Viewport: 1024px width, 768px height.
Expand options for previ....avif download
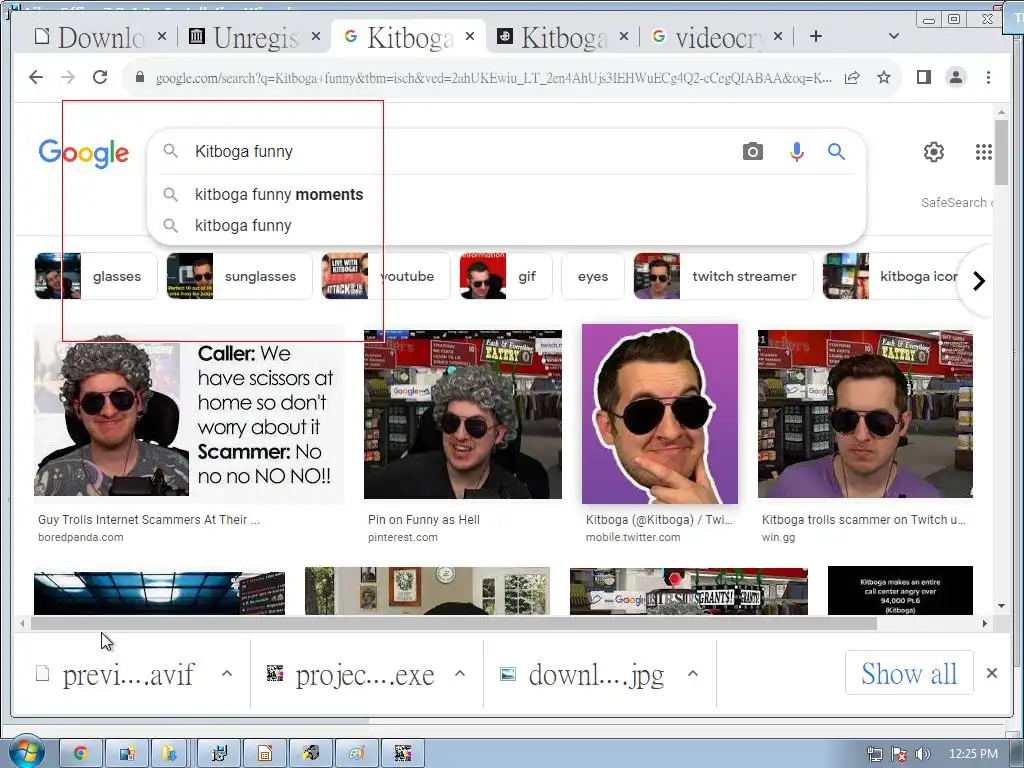(227, 673)
